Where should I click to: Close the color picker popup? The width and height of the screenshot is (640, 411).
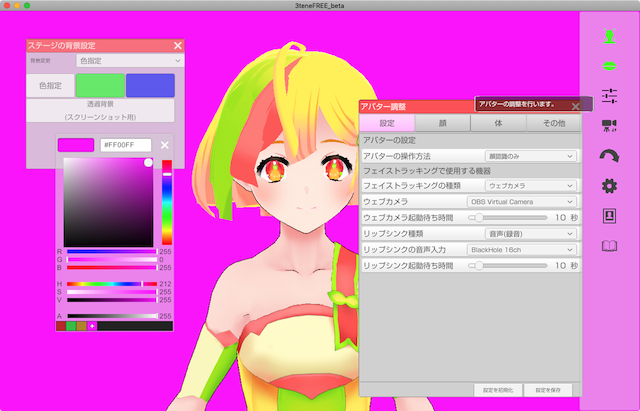[164, 145]
